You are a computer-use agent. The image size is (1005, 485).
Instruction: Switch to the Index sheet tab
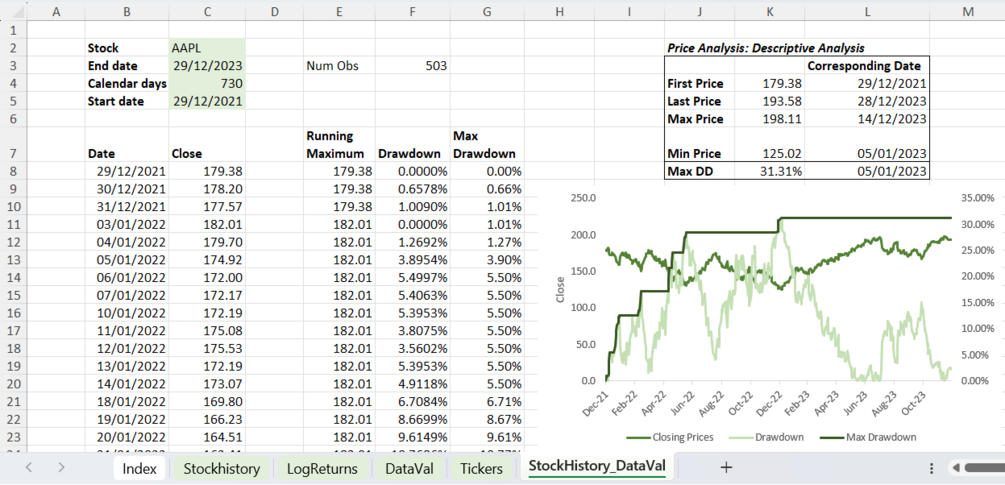(x=139, y=468)
